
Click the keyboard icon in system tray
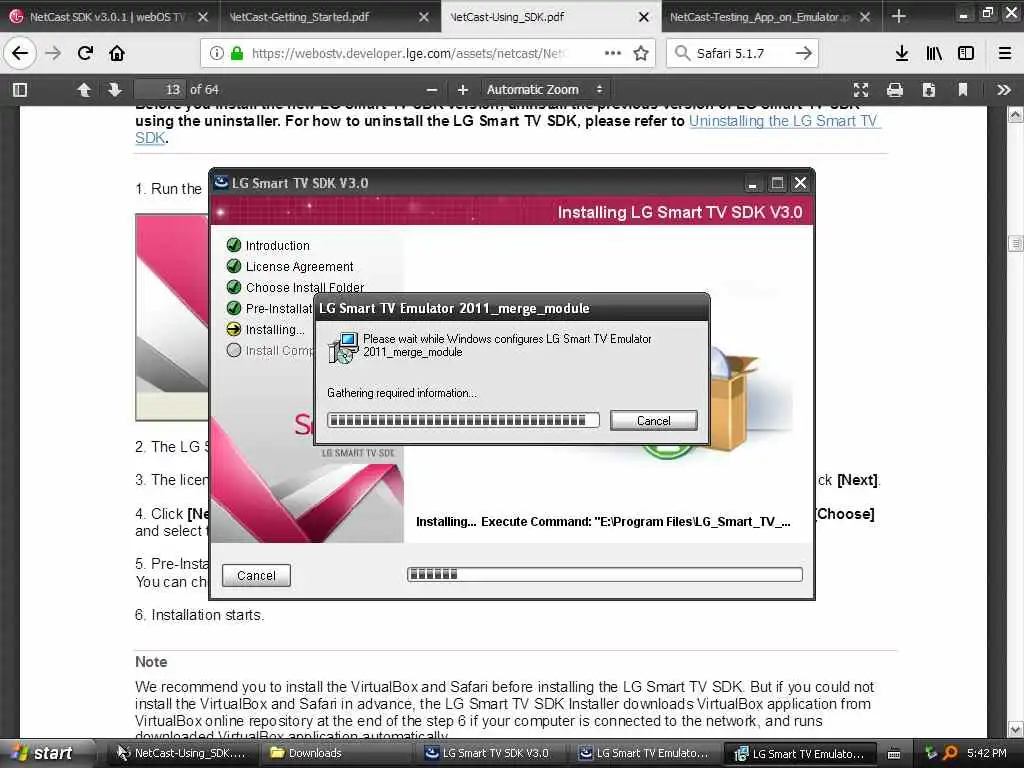(x=894, y=754)
